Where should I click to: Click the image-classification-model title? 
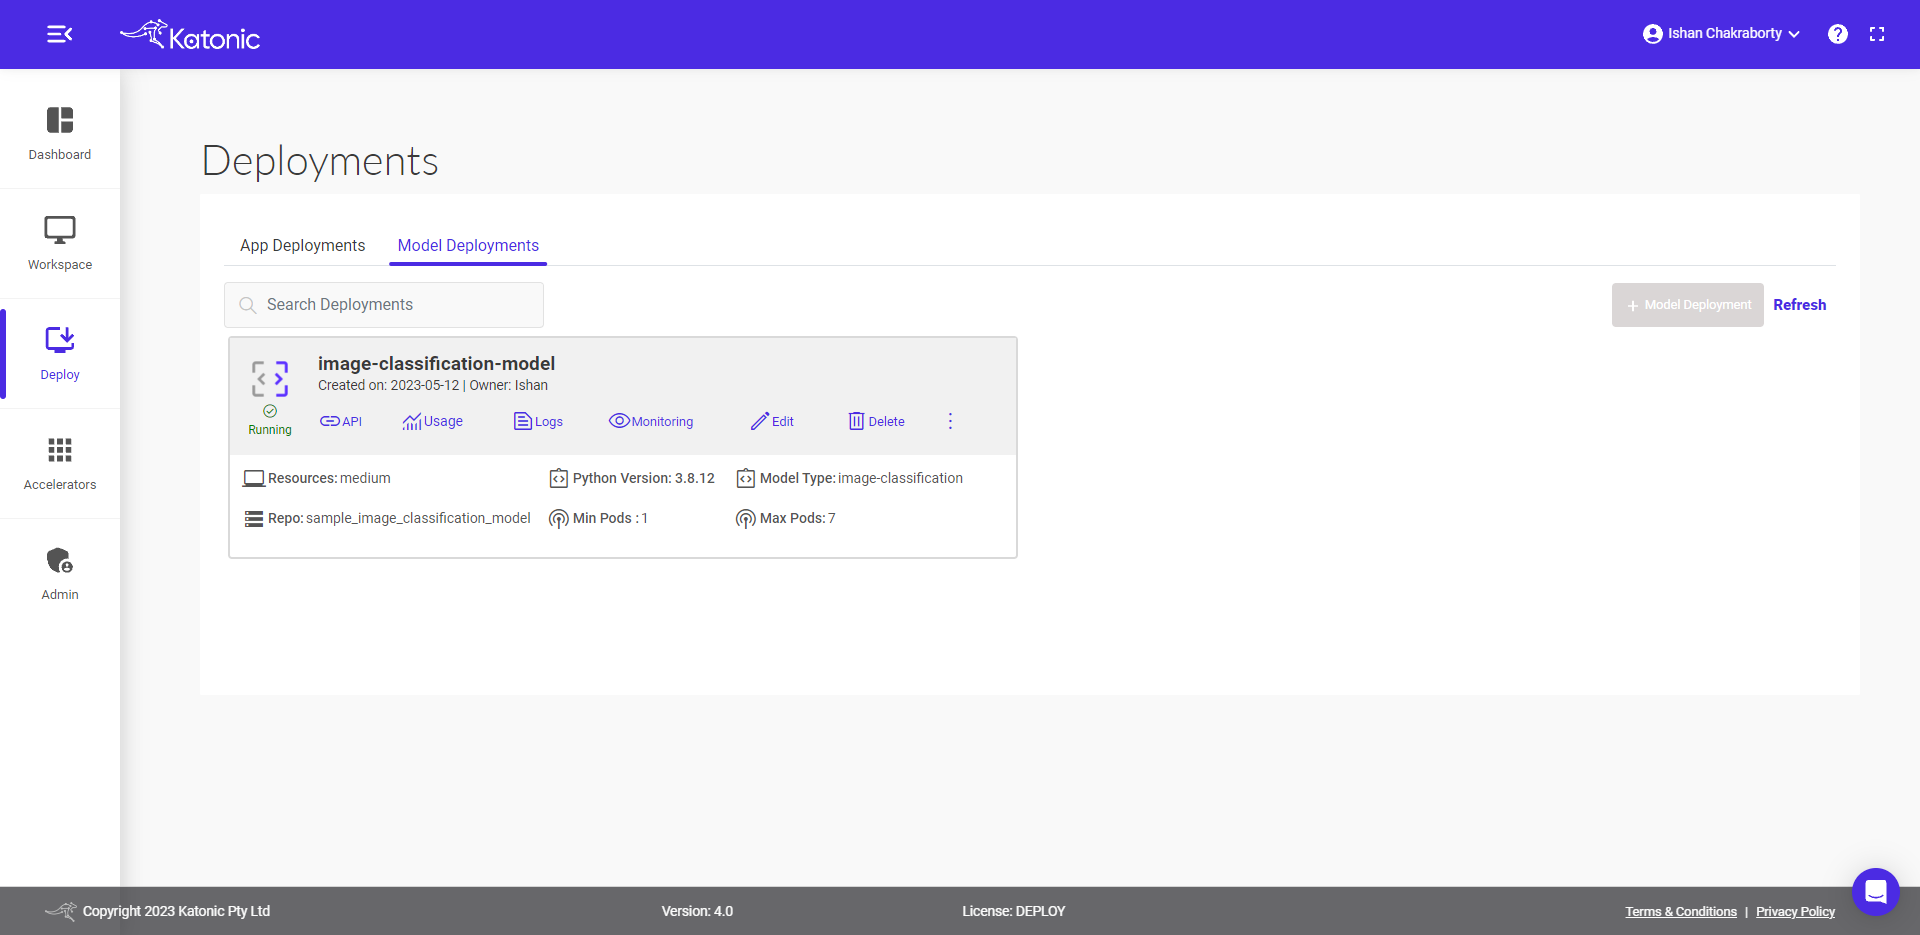[x=436, y=363]
